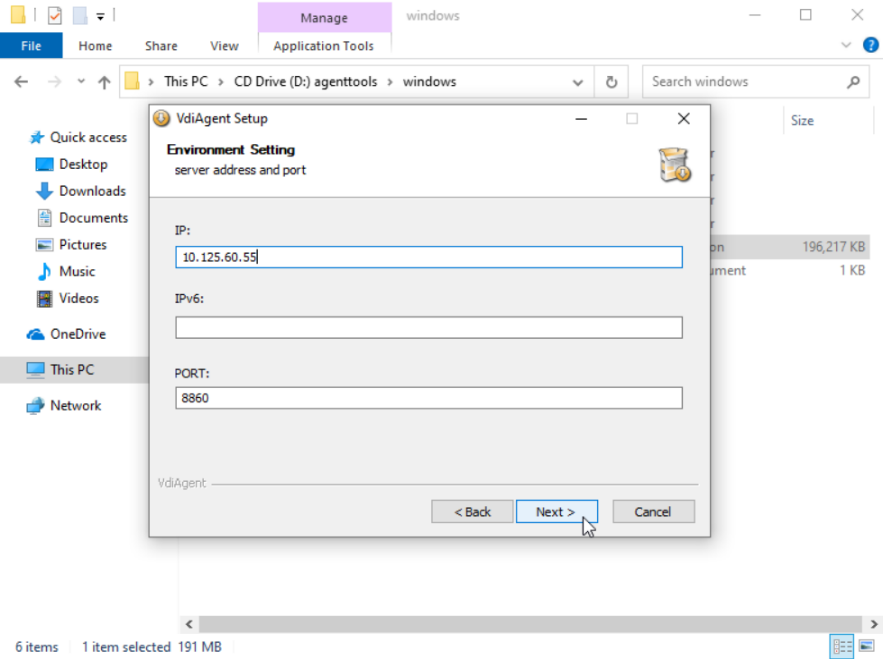This screenshot has width=883, height=659.
Task: Open the Customize Quick Access Toolbar dropdown
Action: 100,16
